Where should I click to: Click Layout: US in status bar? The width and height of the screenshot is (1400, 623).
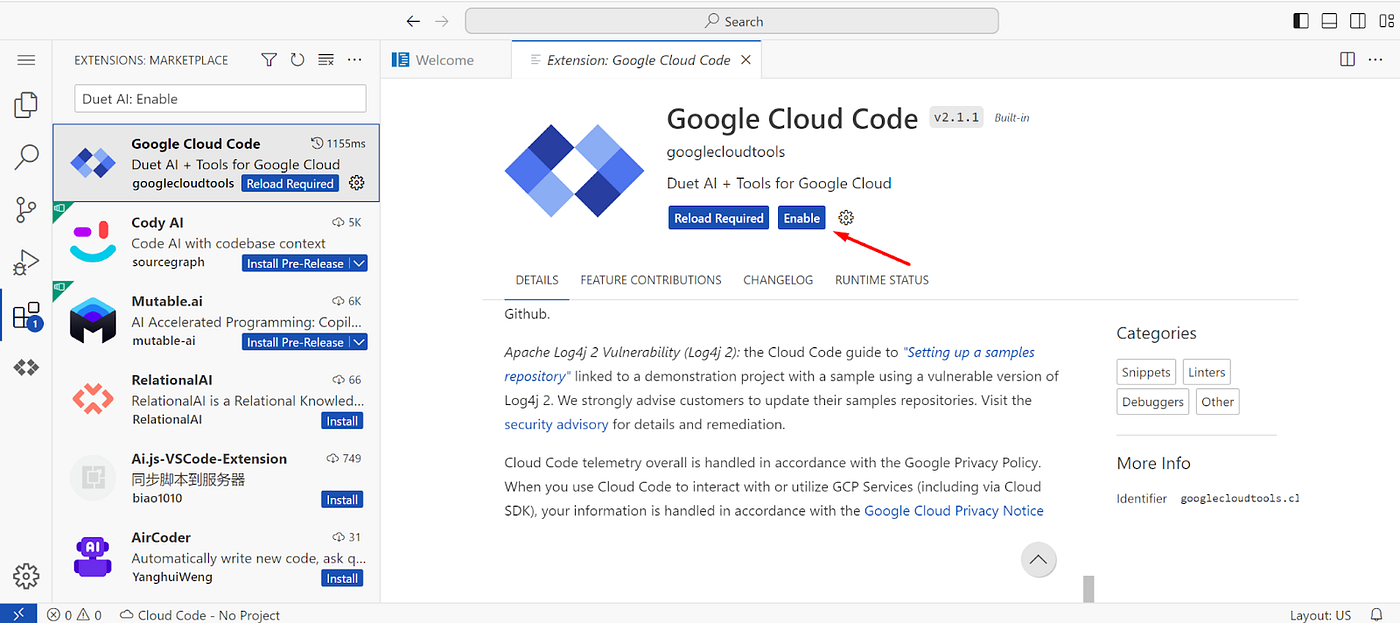[1320, 615]
